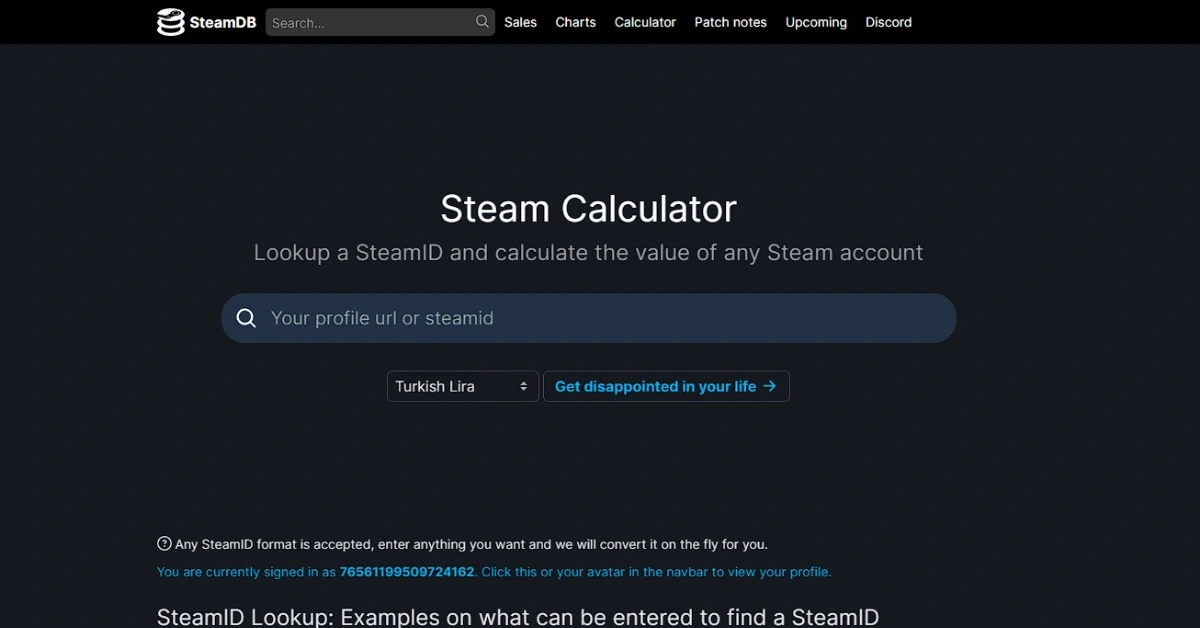Viewport: 1200px width, 628px height.
Task: Click the database stack icon beside SteamDB text
Action: coord(171,21)
